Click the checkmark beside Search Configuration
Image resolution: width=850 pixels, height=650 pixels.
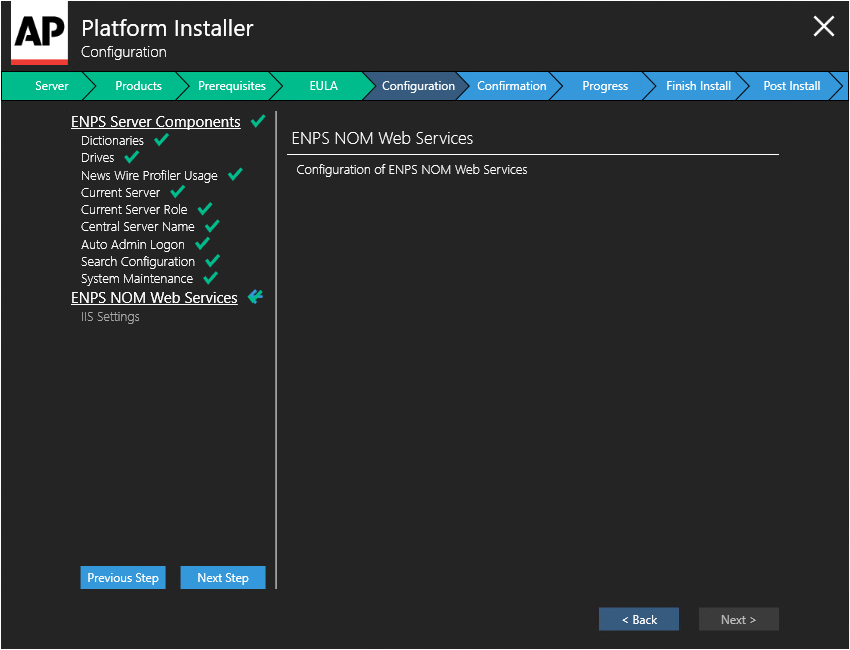click(212, 261)
